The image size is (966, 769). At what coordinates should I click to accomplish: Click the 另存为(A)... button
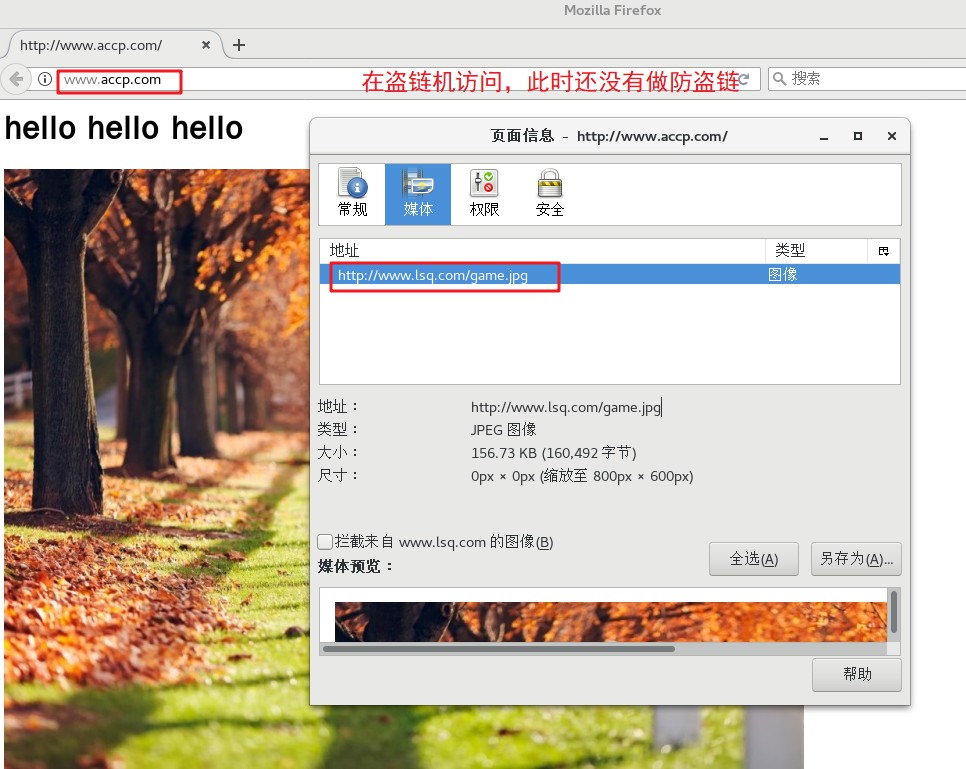coord(856,559)
